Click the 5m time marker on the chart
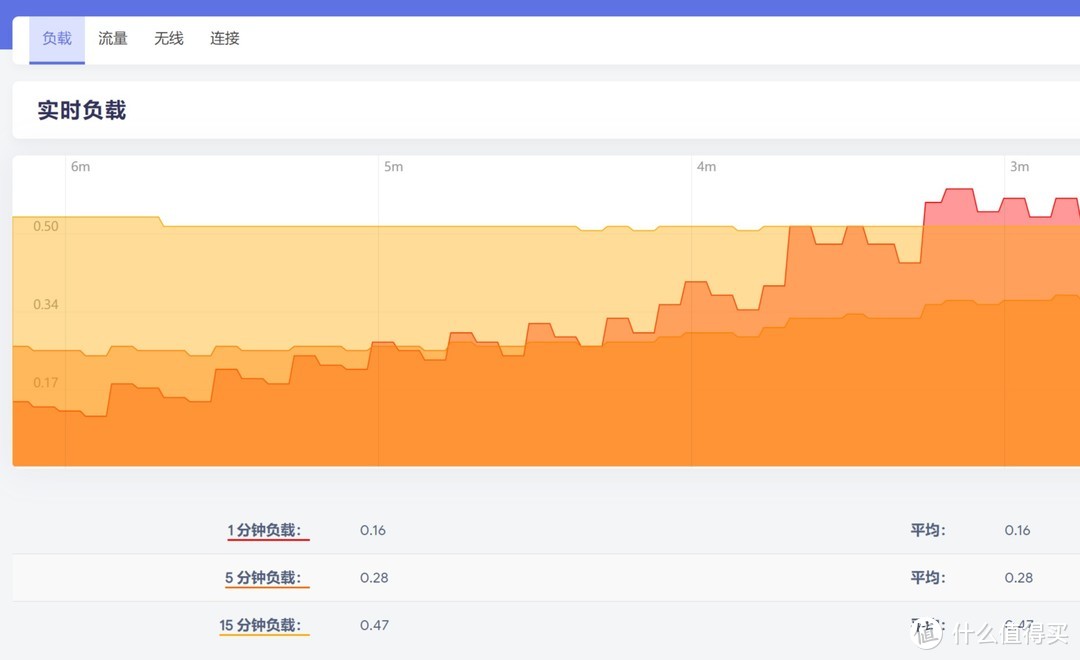This screenshot has width=1080, height=660. click(393, 167)
